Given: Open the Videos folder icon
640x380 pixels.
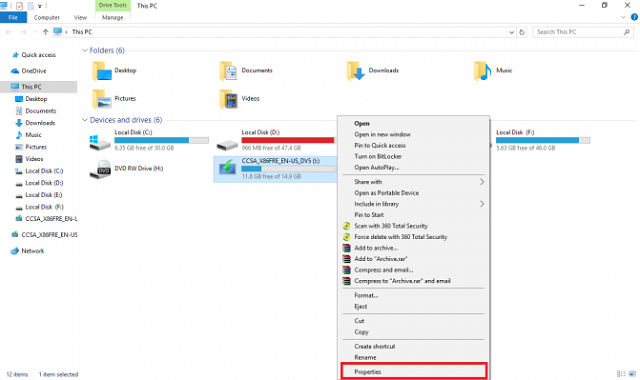Looking at the screenshot, I should point(229,99).
